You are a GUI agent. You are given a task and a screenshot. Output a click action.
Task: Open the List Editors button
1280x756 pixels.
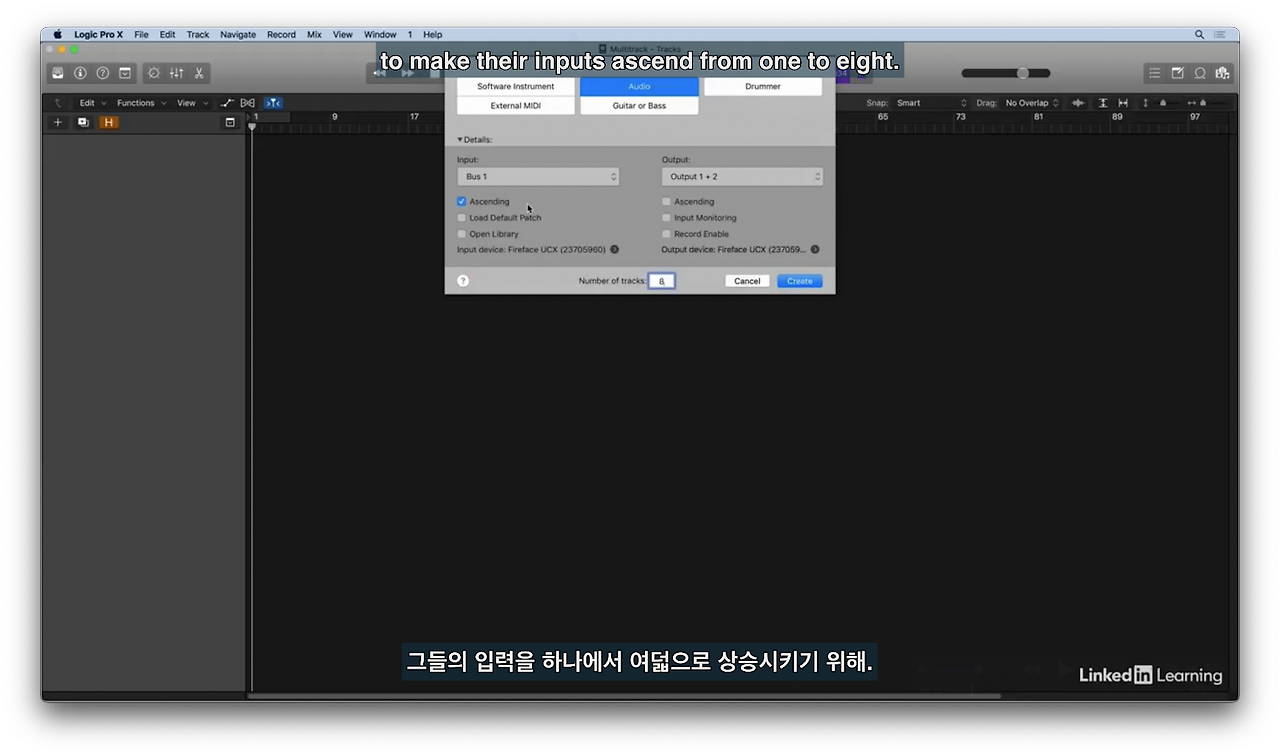[1155, 73]
